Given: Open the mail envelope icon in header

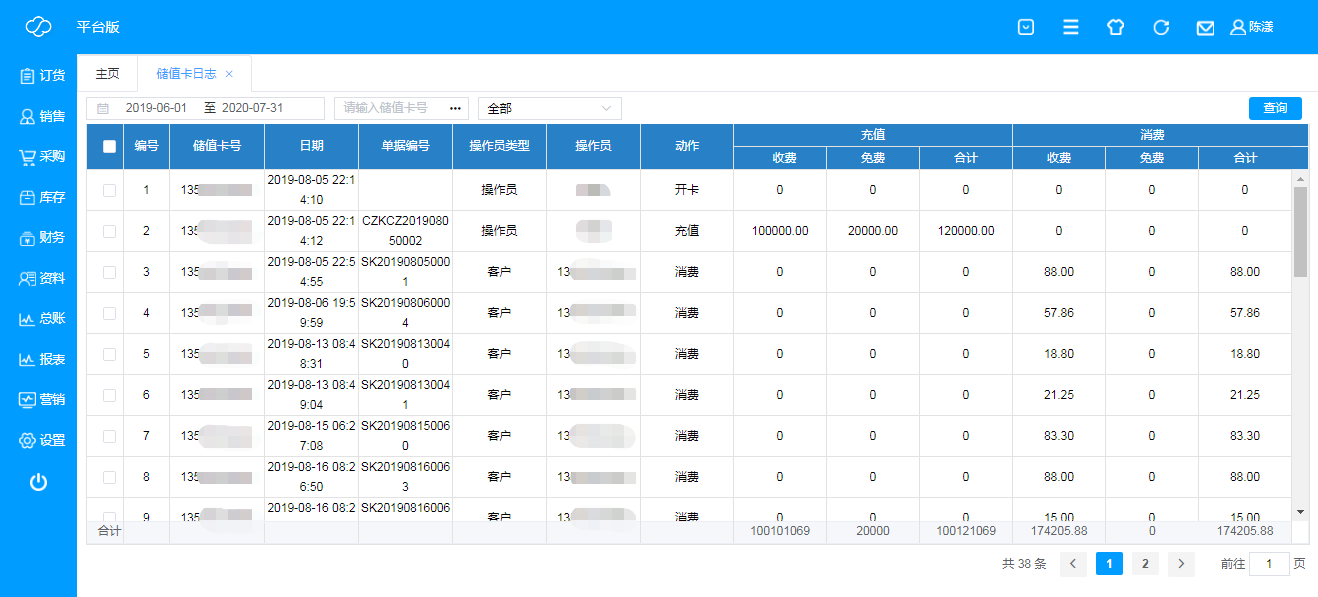Looking at the screenshot, I should 1205,28.
